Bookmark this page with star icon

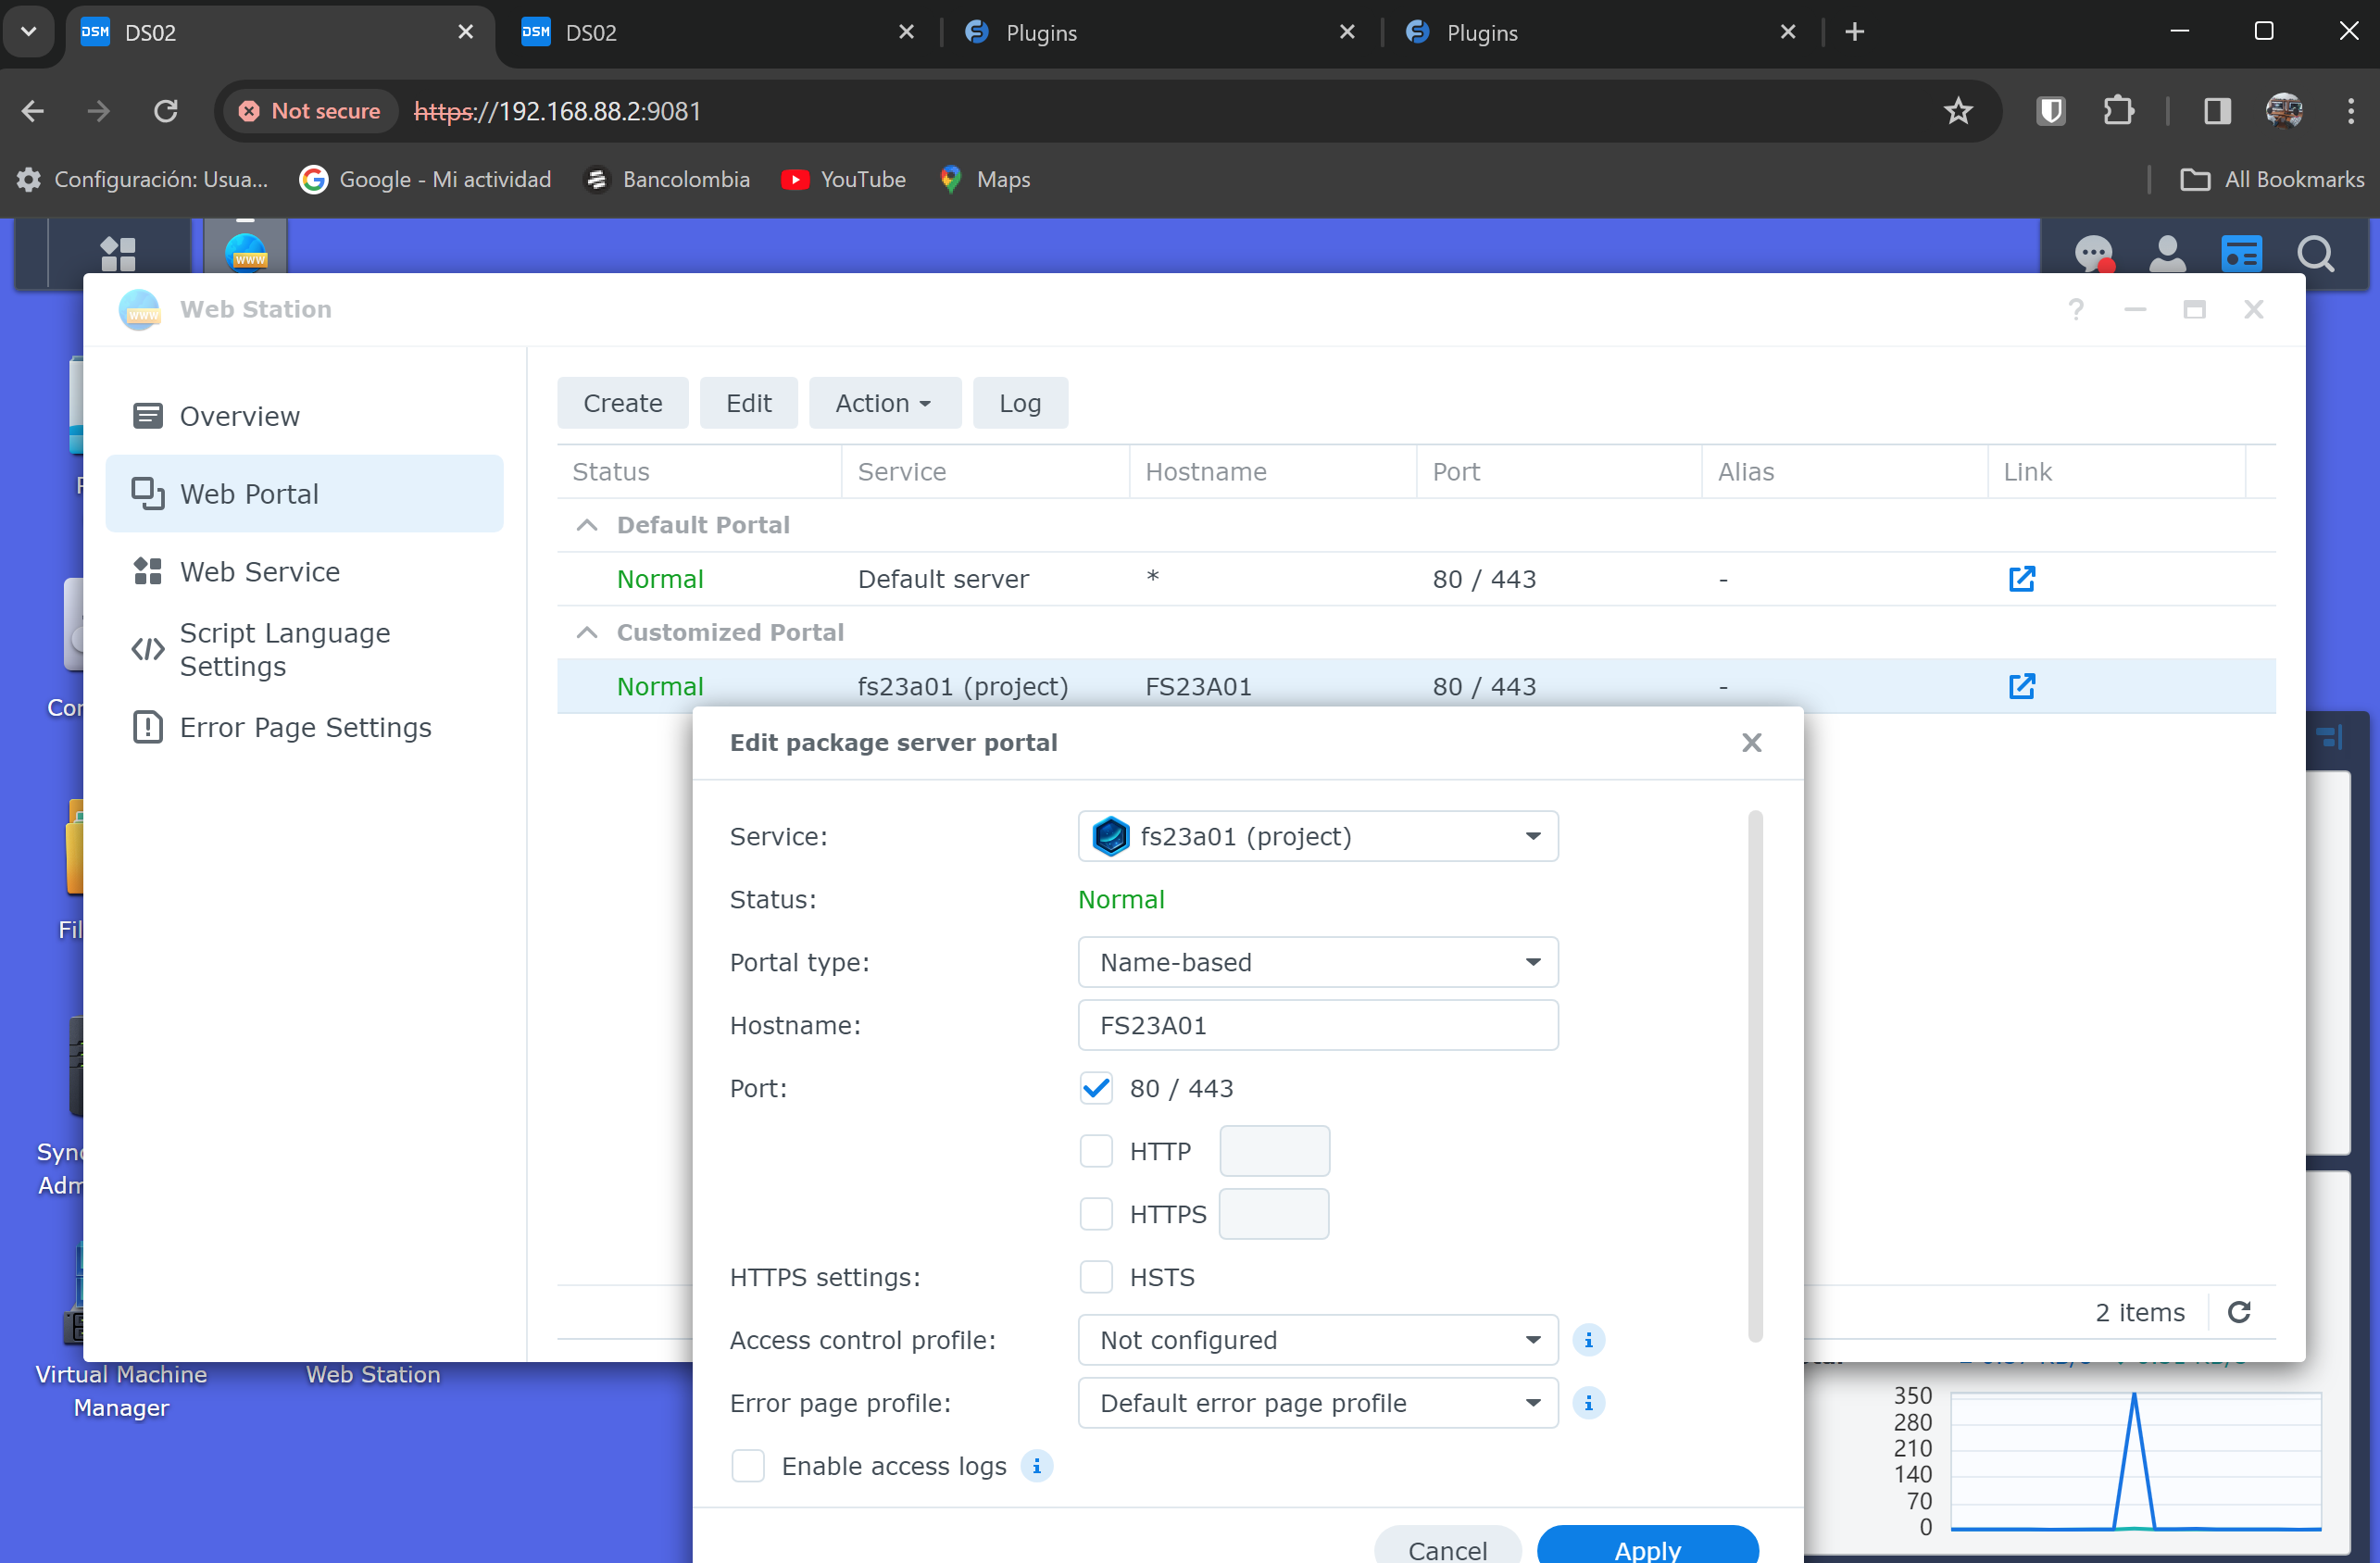(1958, 111)
